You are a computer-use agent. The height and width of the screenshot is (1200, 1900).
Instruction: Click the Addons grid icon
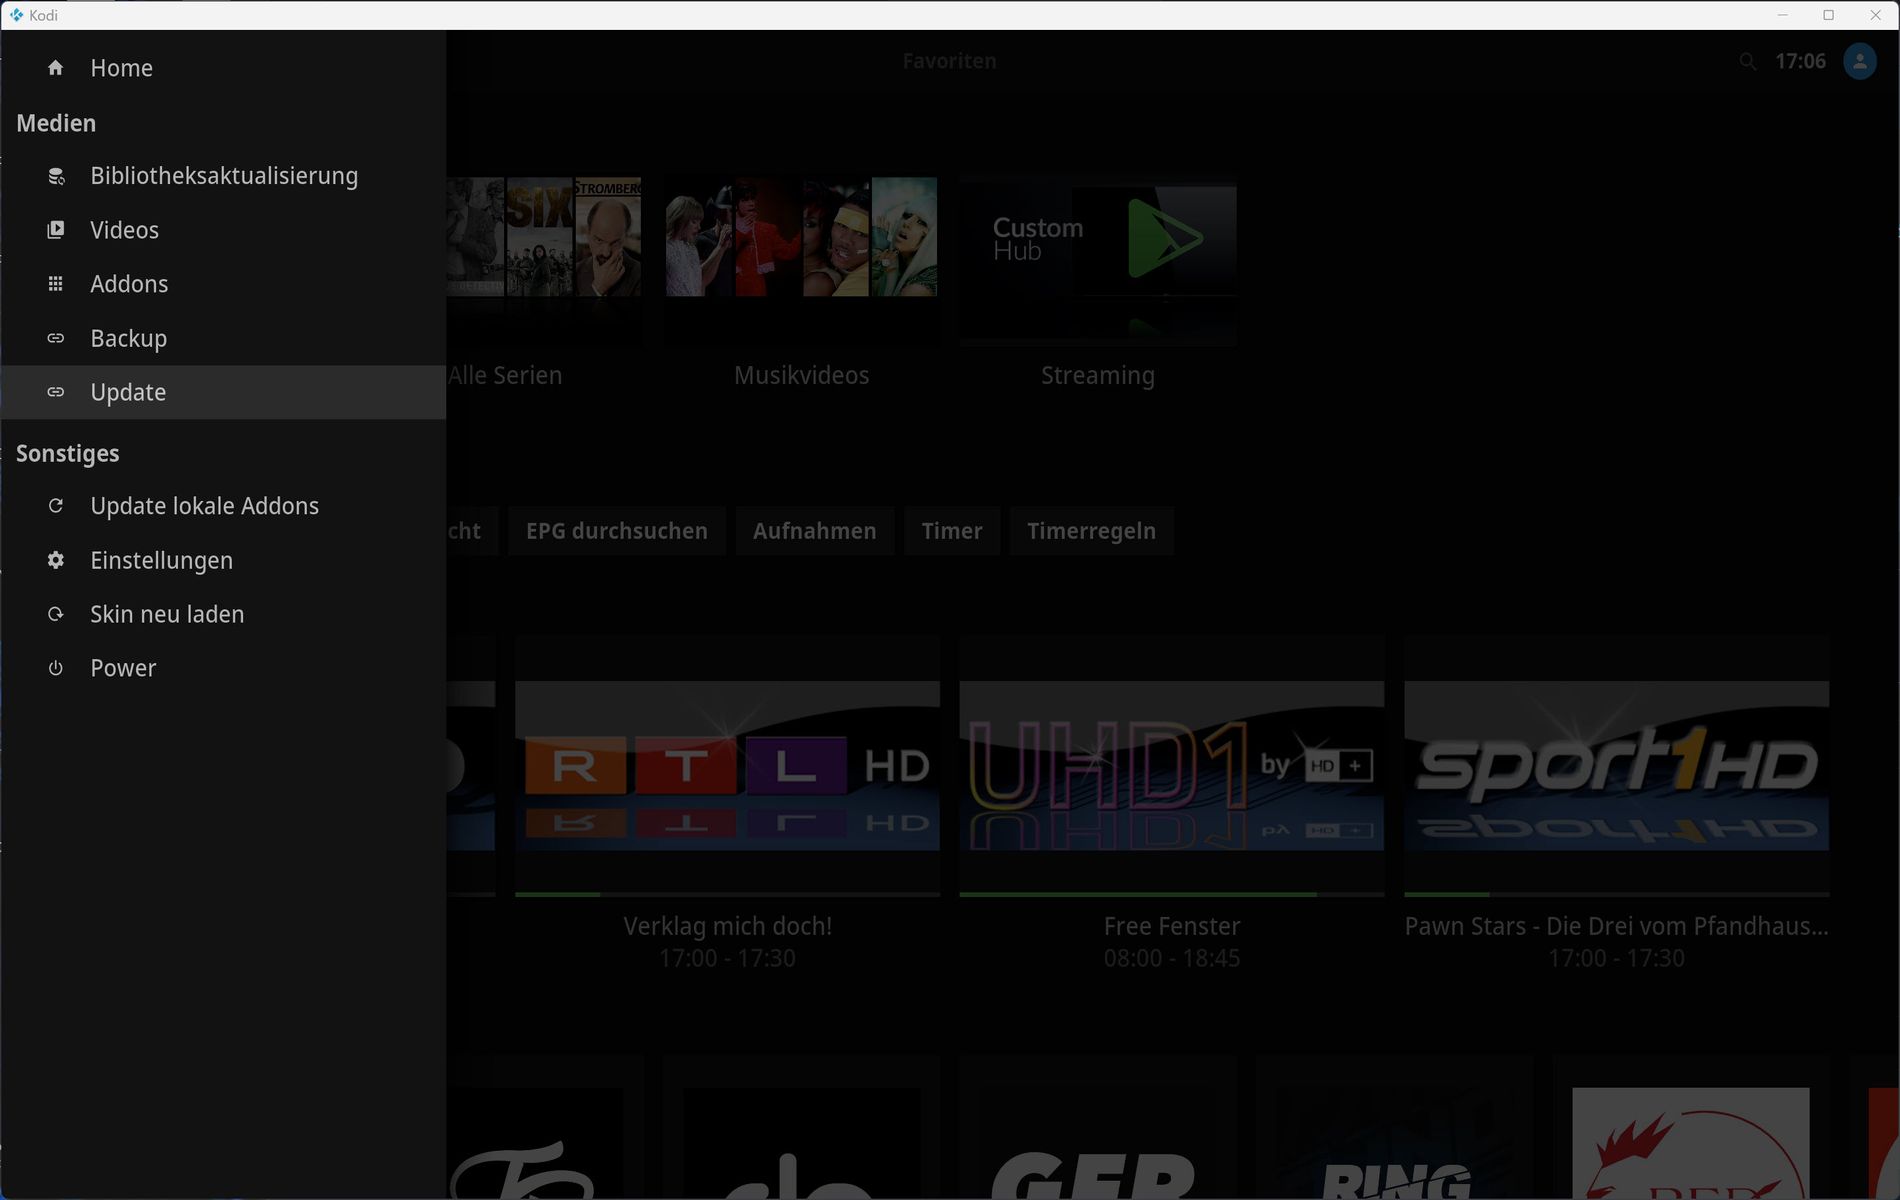point(56,284)
